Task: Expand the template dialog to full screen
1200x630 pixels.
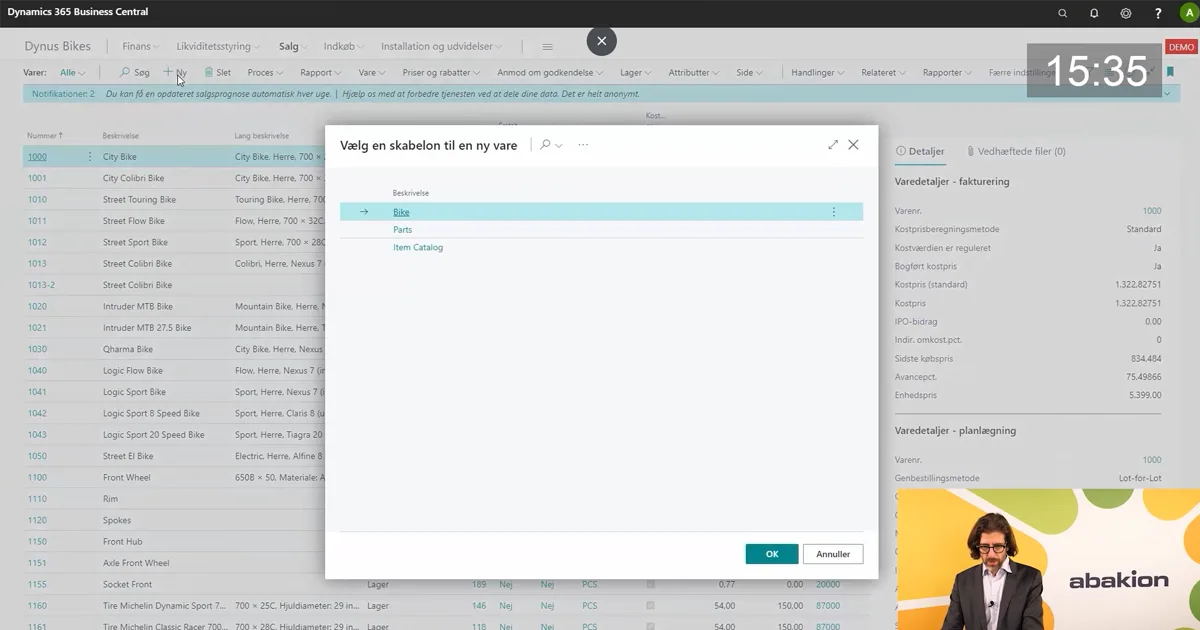Action: [833, 145]
